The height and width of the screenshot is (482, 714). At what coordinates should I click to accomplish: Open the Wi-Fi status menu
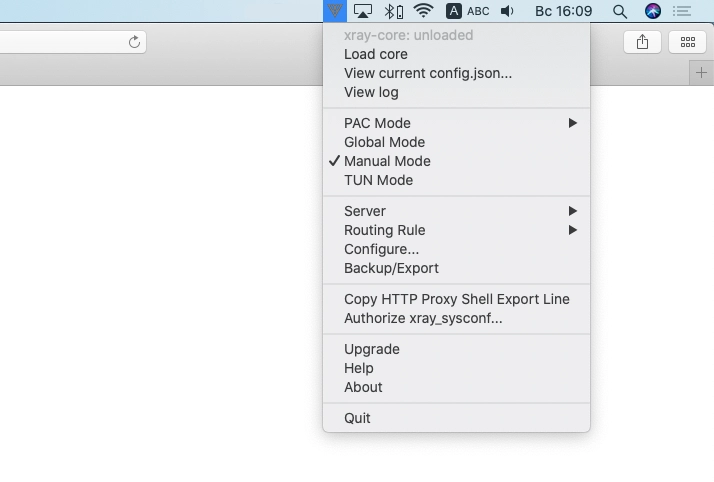point(423,11)
